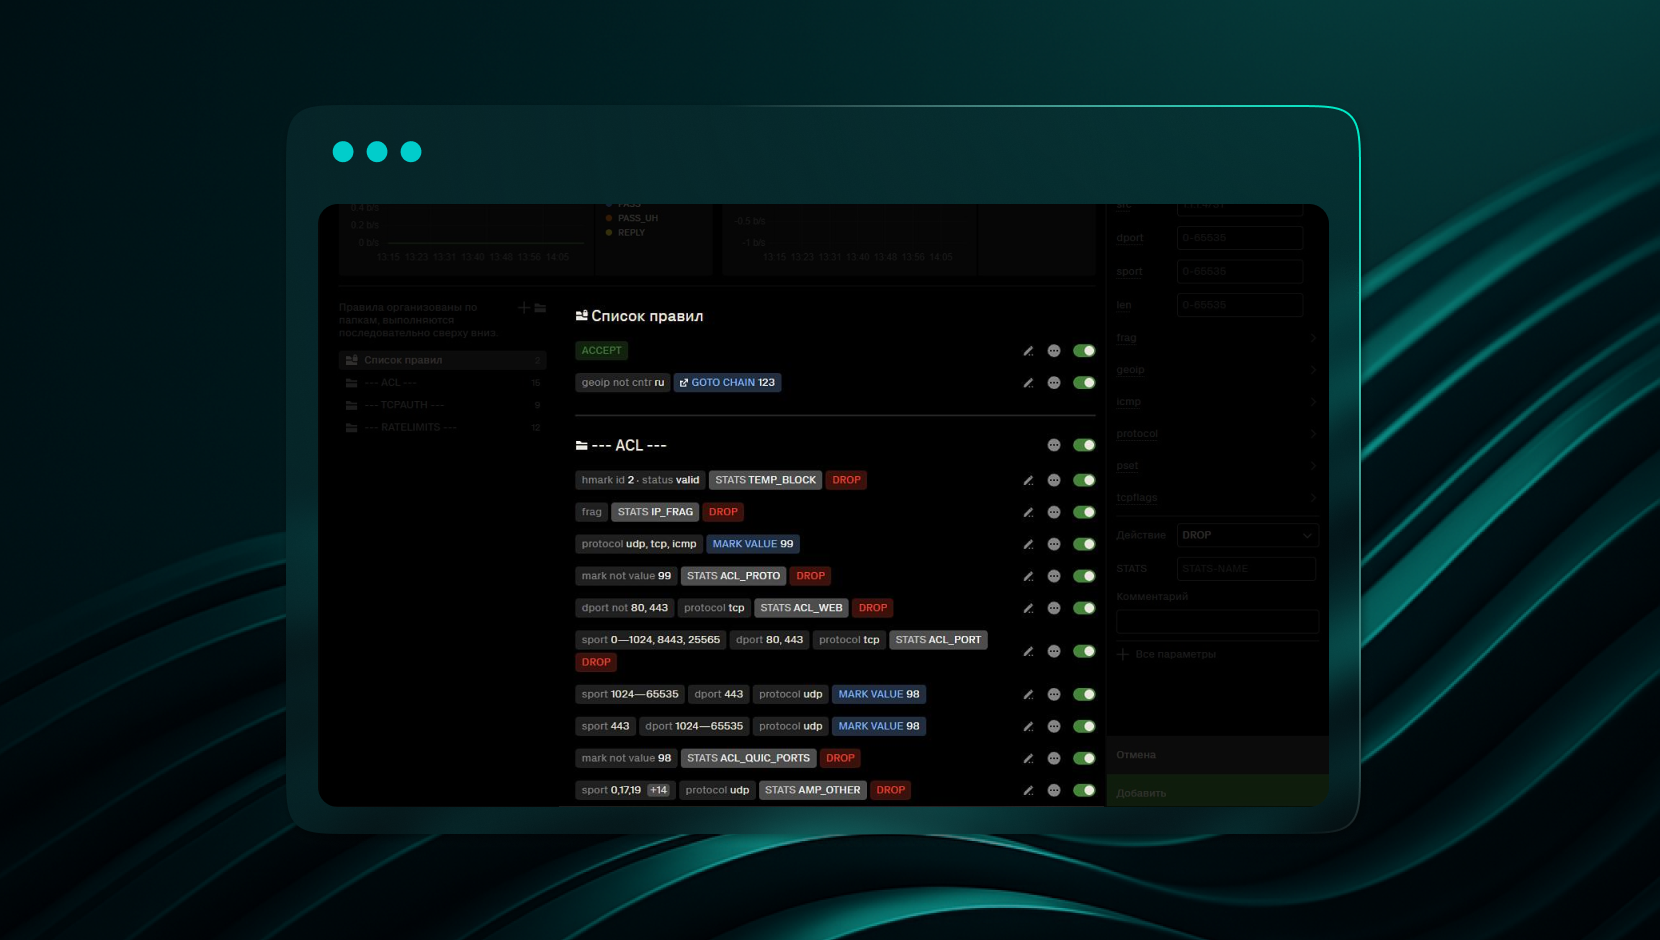Image resolution: width=1660 pixels, height=940 pixels.
Task: Focus the dport input field
Action: click(x=1240, y=238)
